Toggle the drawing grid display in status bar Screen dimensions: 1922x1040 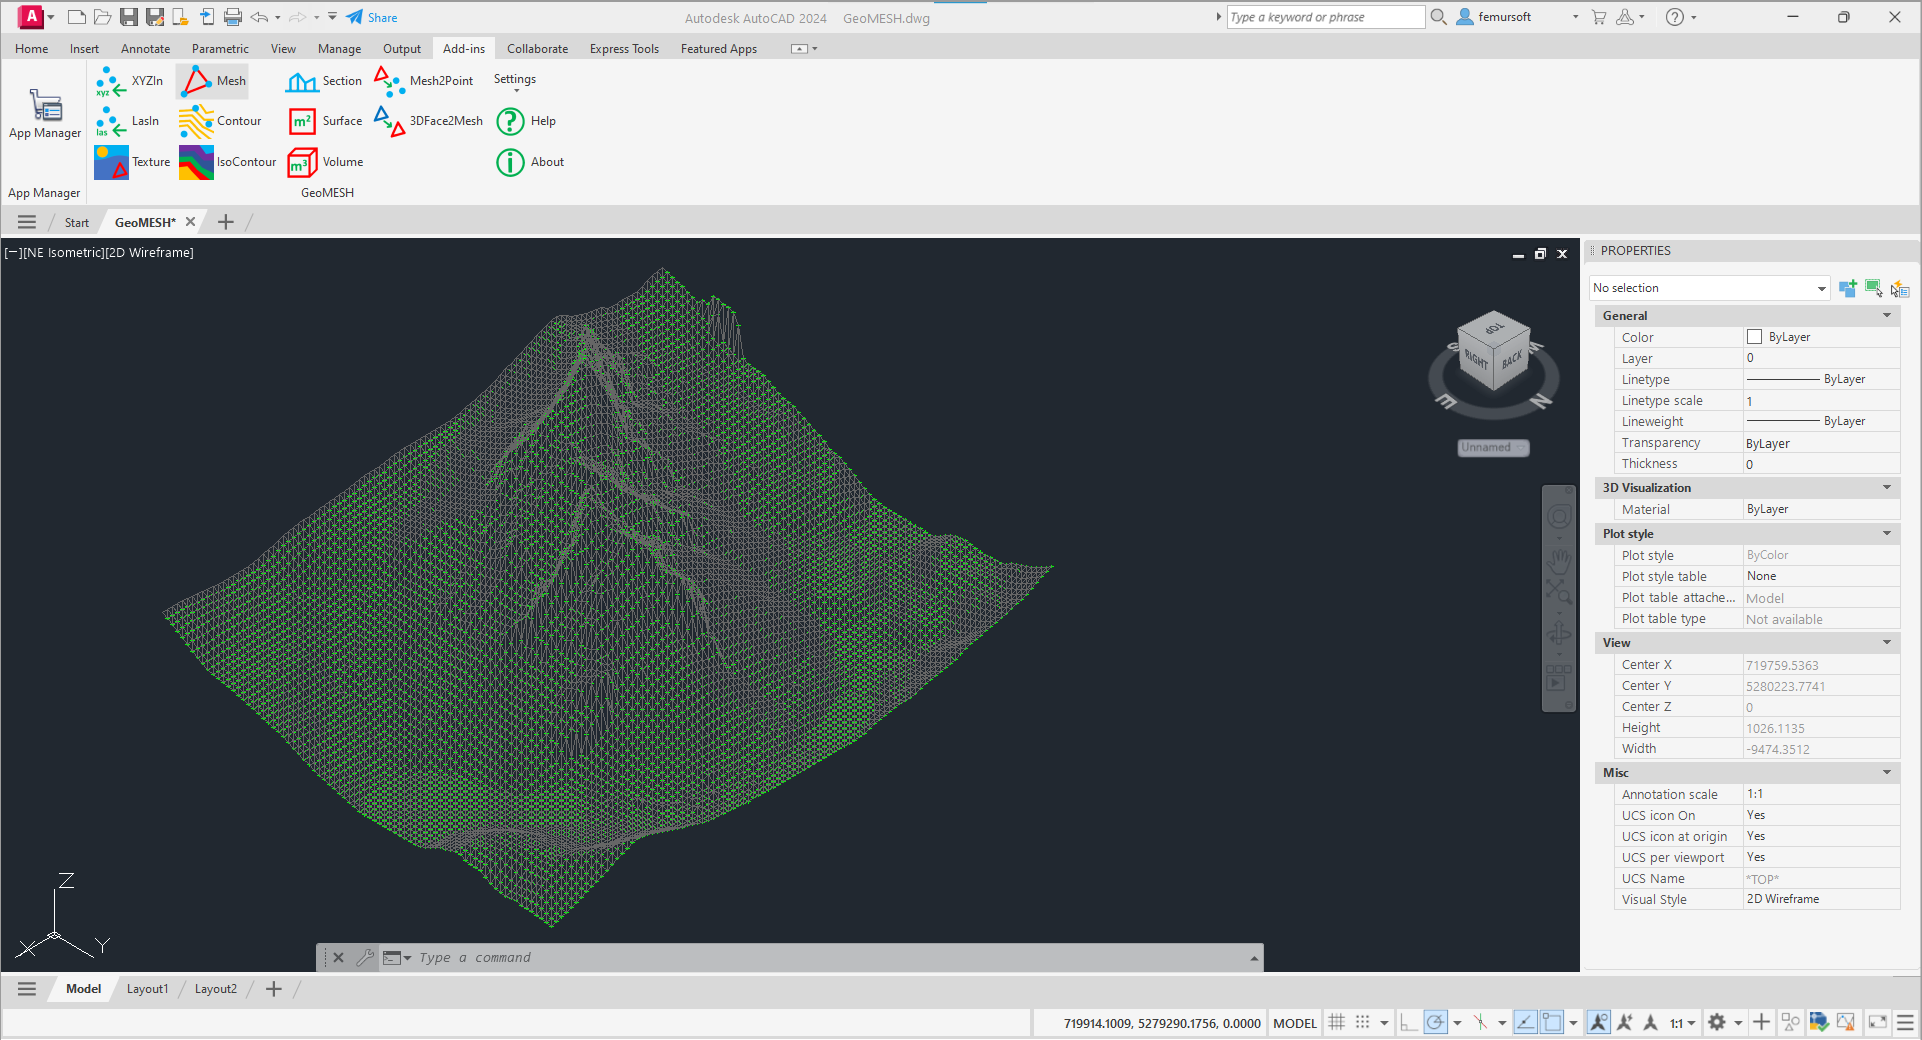[x=1336, y=1022]
